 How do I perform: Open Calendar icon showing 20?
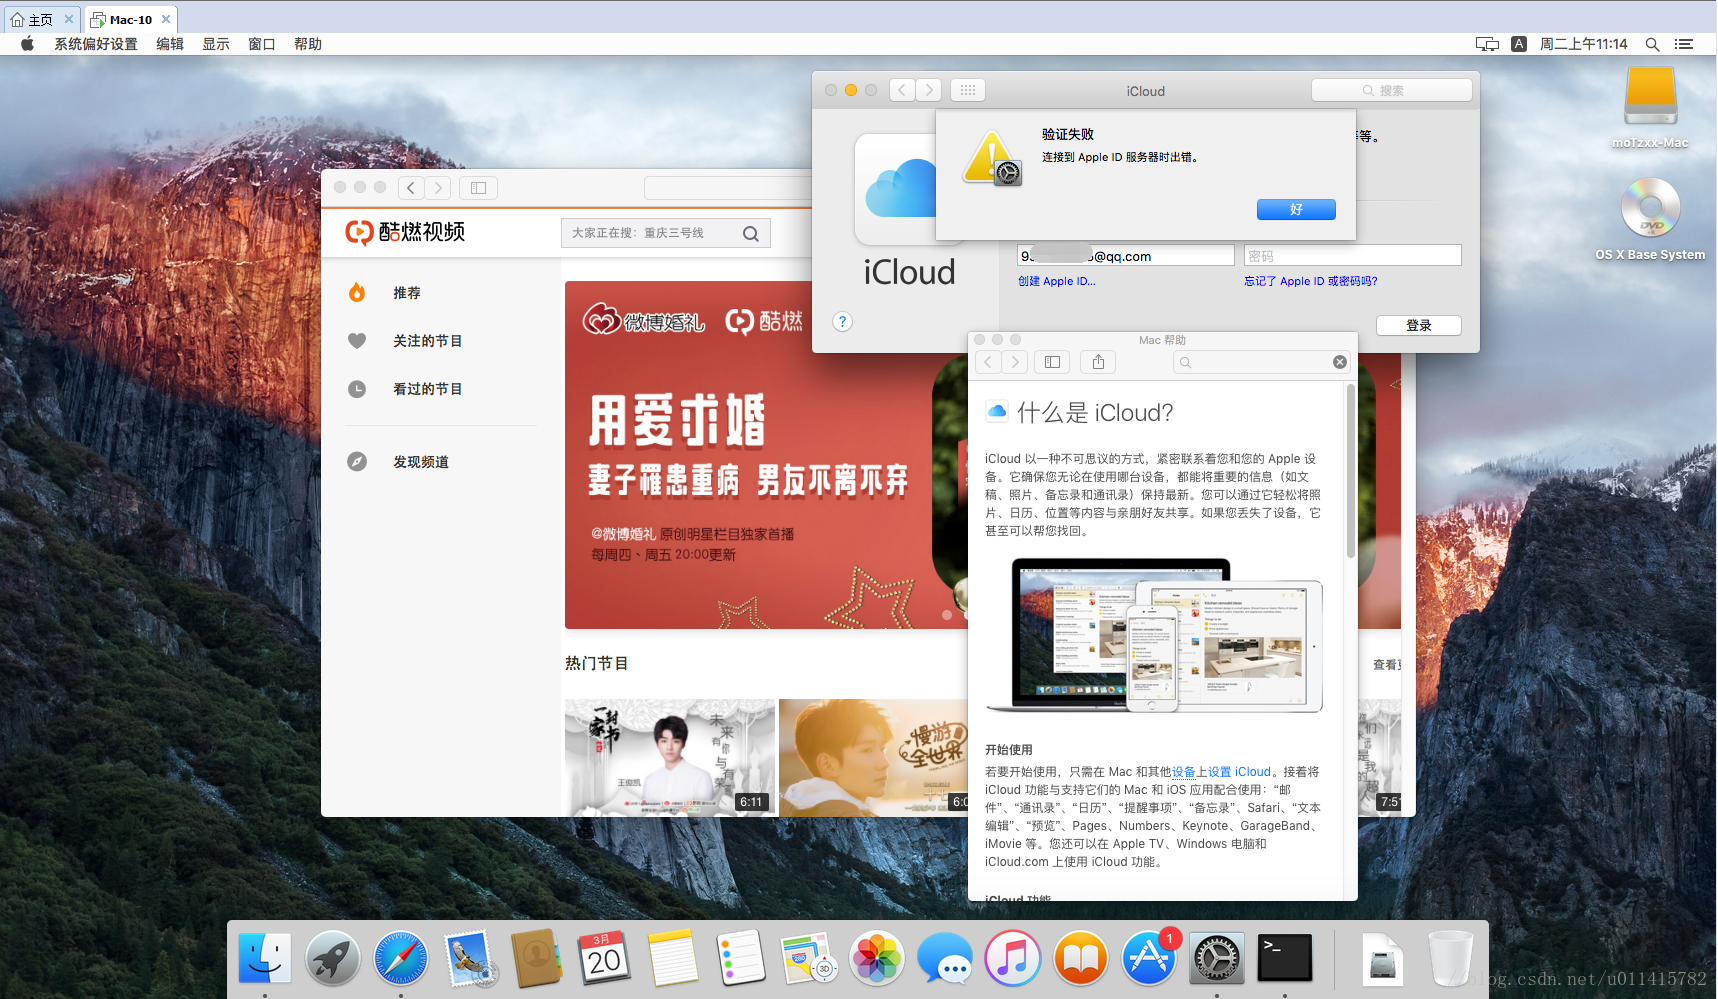point(604,958)
